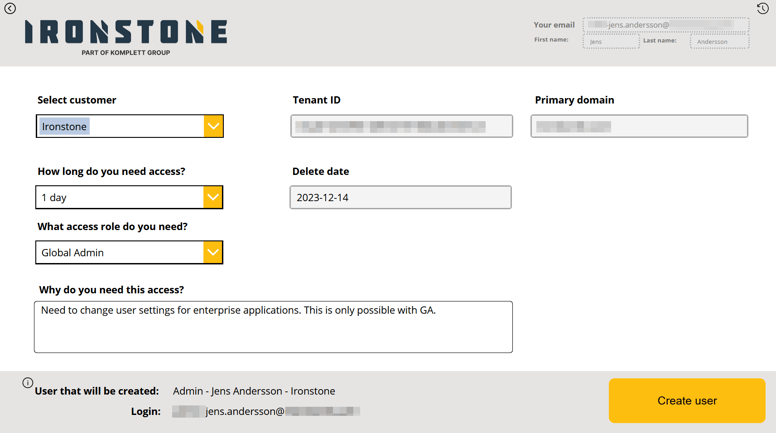The height and width of the screenshot is (433, 776).
Task: Click the Tenant ID field
Action: pos(401,126)
